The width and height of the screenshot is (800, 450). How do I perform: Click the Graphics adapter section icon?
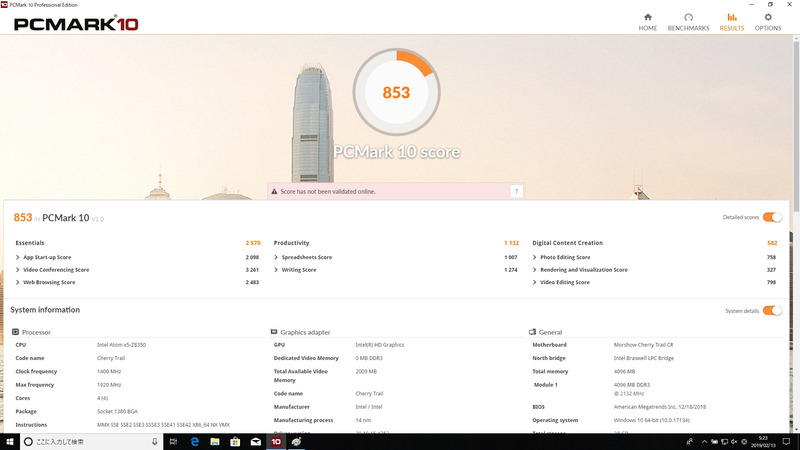point(274,332)
